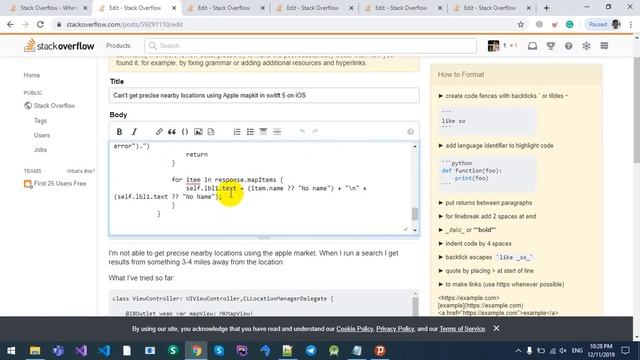Open the Users sidebar item
Screen dimensions: 640x360
[x=42, y=135]
